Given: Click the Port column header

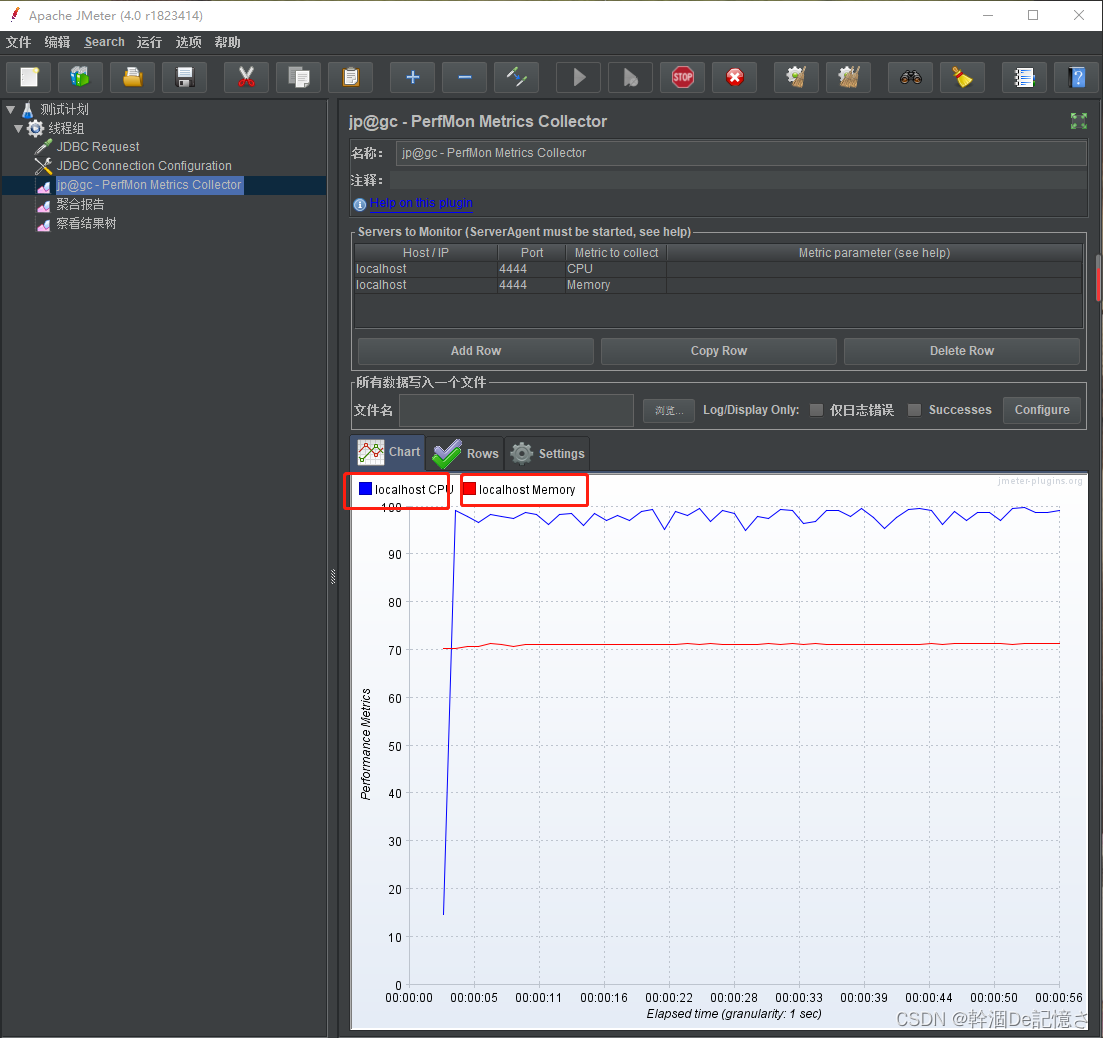Looking at the screenshot, I should coord(532,252).
